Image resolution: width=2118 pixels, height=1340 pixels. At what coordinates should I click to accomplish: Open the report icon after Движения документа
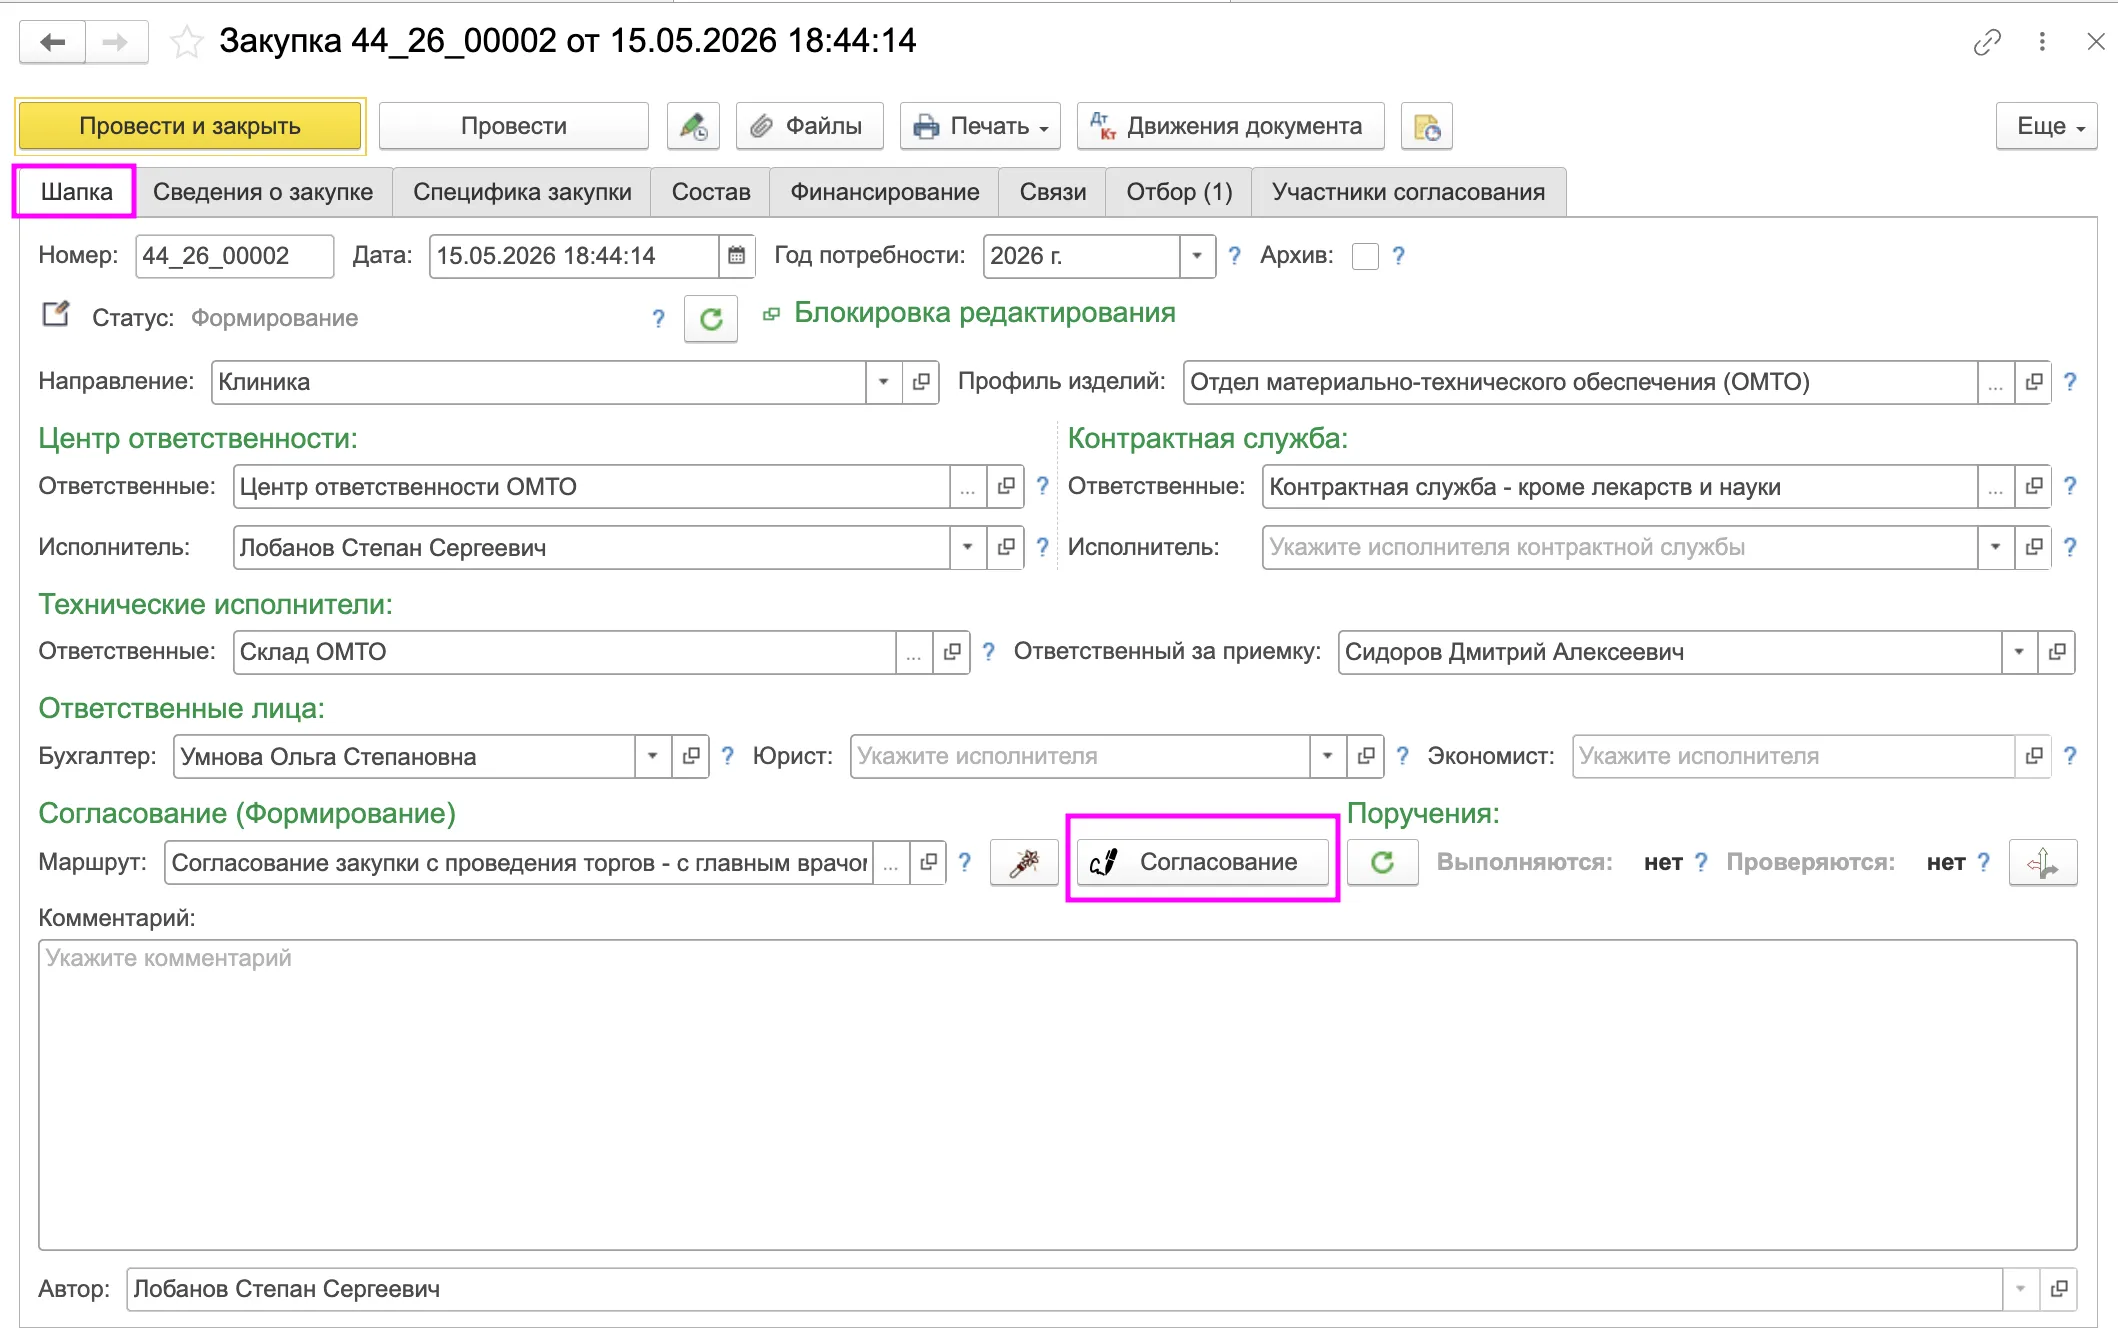[1426, 126]
